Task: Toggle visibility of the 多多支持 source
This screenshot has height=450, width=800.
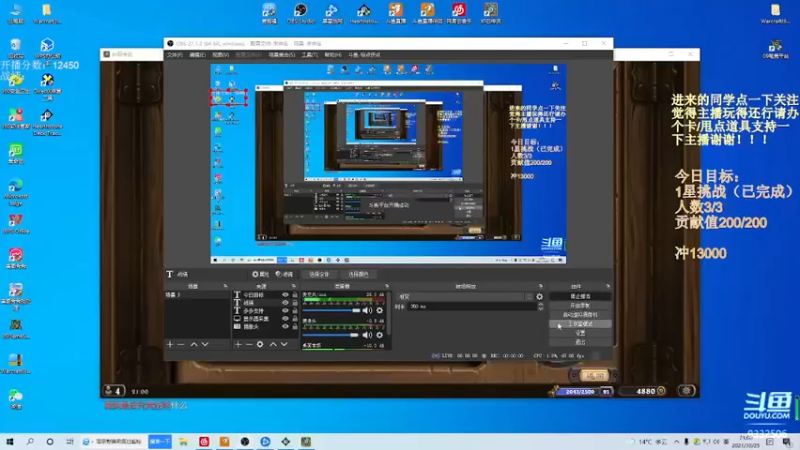Action: pos(285,311)
